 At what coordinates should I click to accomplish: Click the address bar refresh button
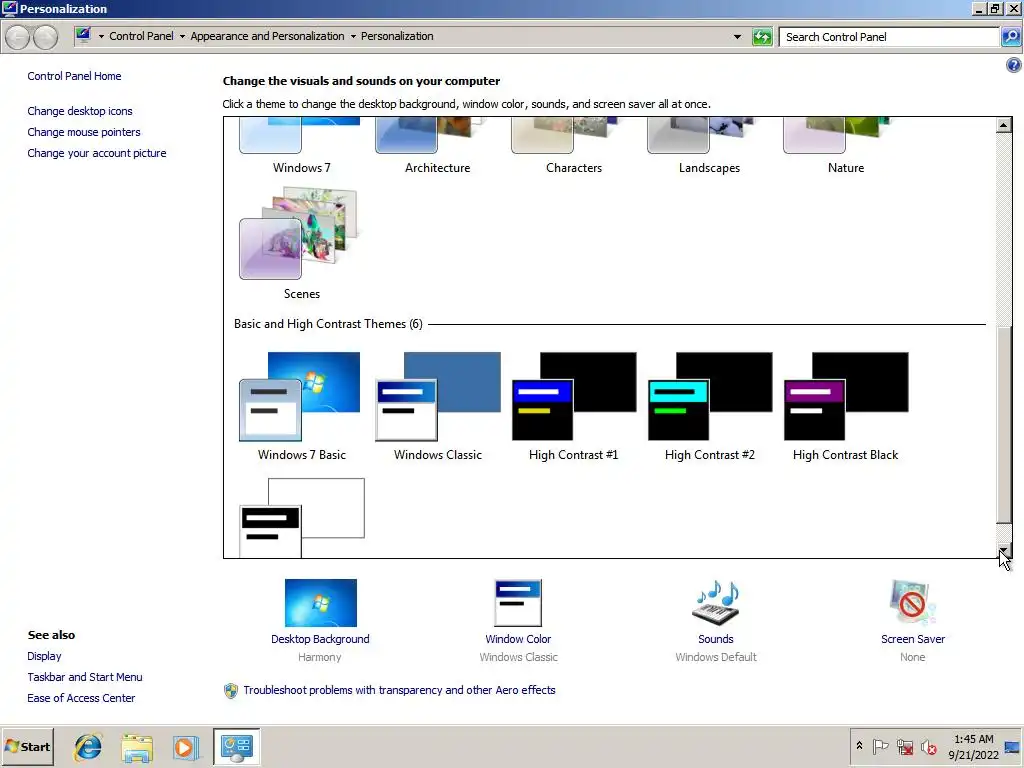pyautogui.click(x=762, y=37)
